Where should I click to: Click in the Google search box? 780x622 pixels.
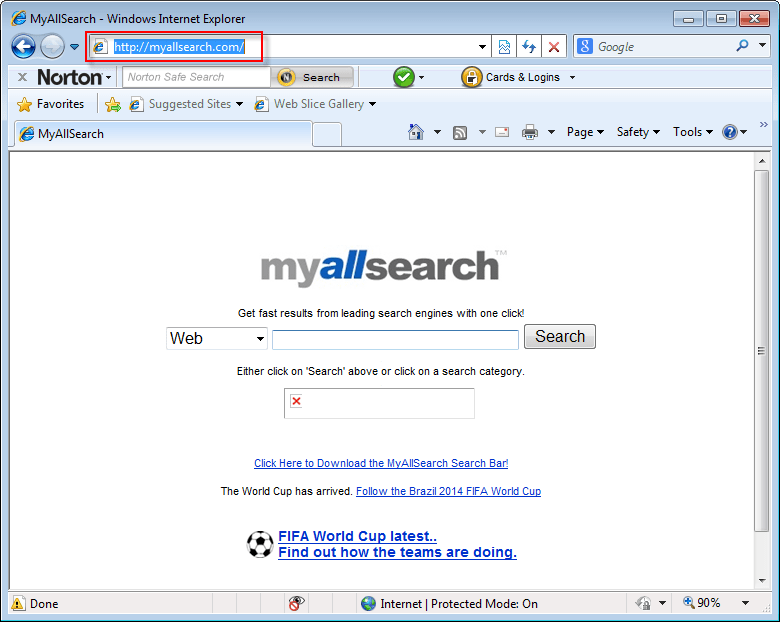(662, 47)
